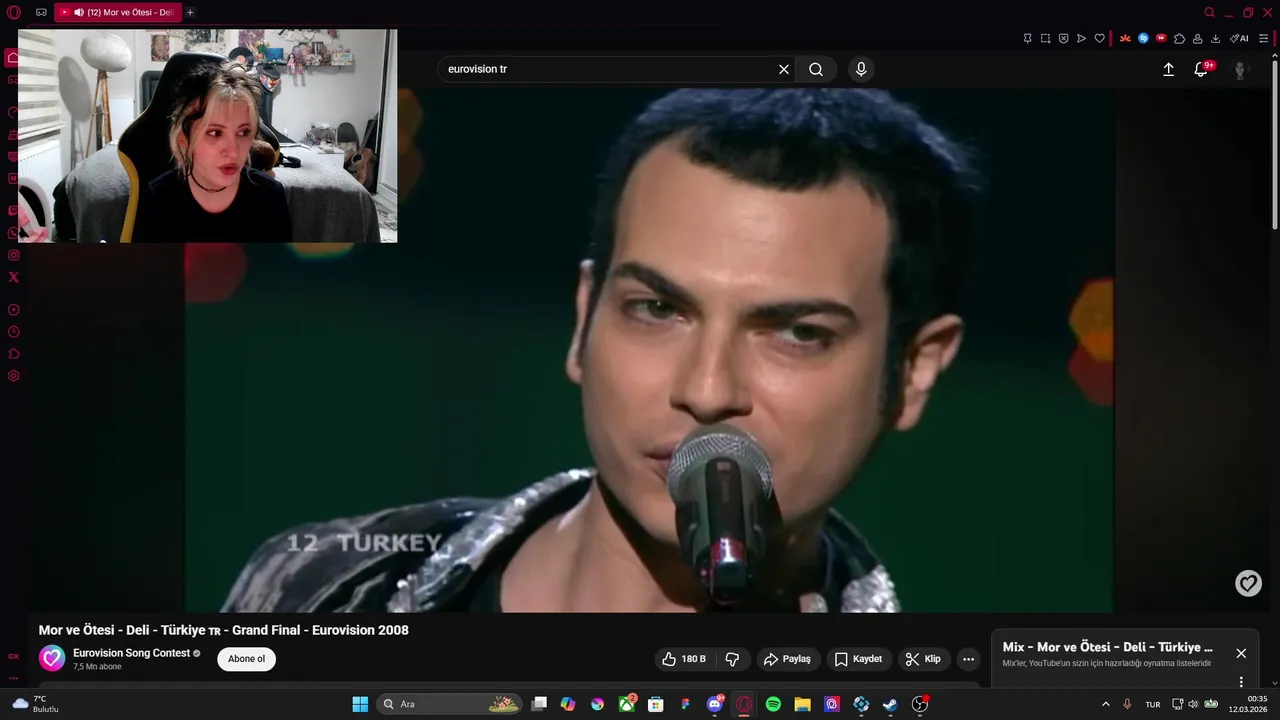The height and width of the screenshot is (720, 1280).
Task: Add page to bookmarks with heart icon
Action: point(1099,39)
